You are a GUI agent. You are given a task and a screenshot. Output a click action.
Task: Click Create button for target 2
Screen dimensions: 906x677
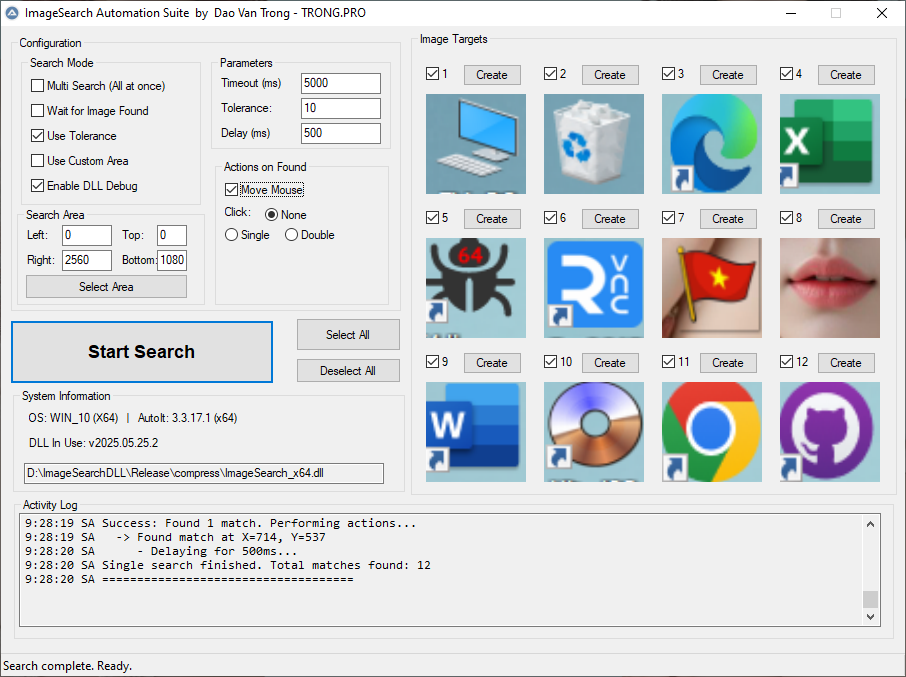click(610, 75)
